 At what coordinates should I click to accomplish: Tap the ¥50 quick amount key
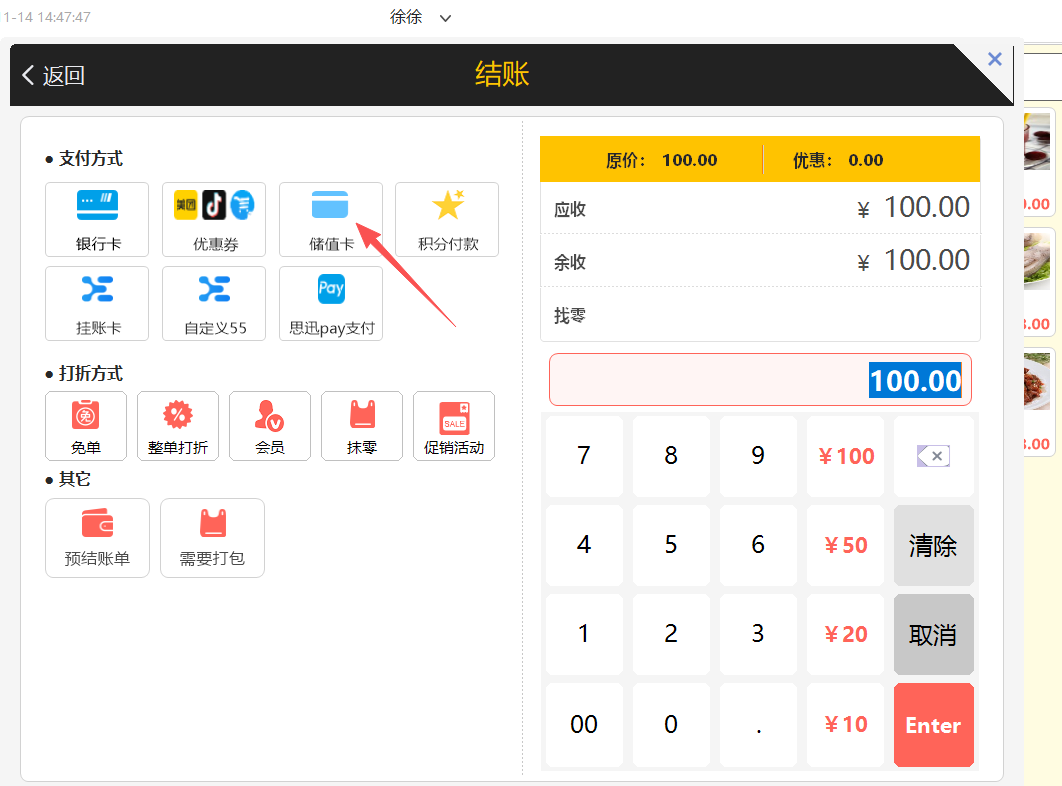845,546
